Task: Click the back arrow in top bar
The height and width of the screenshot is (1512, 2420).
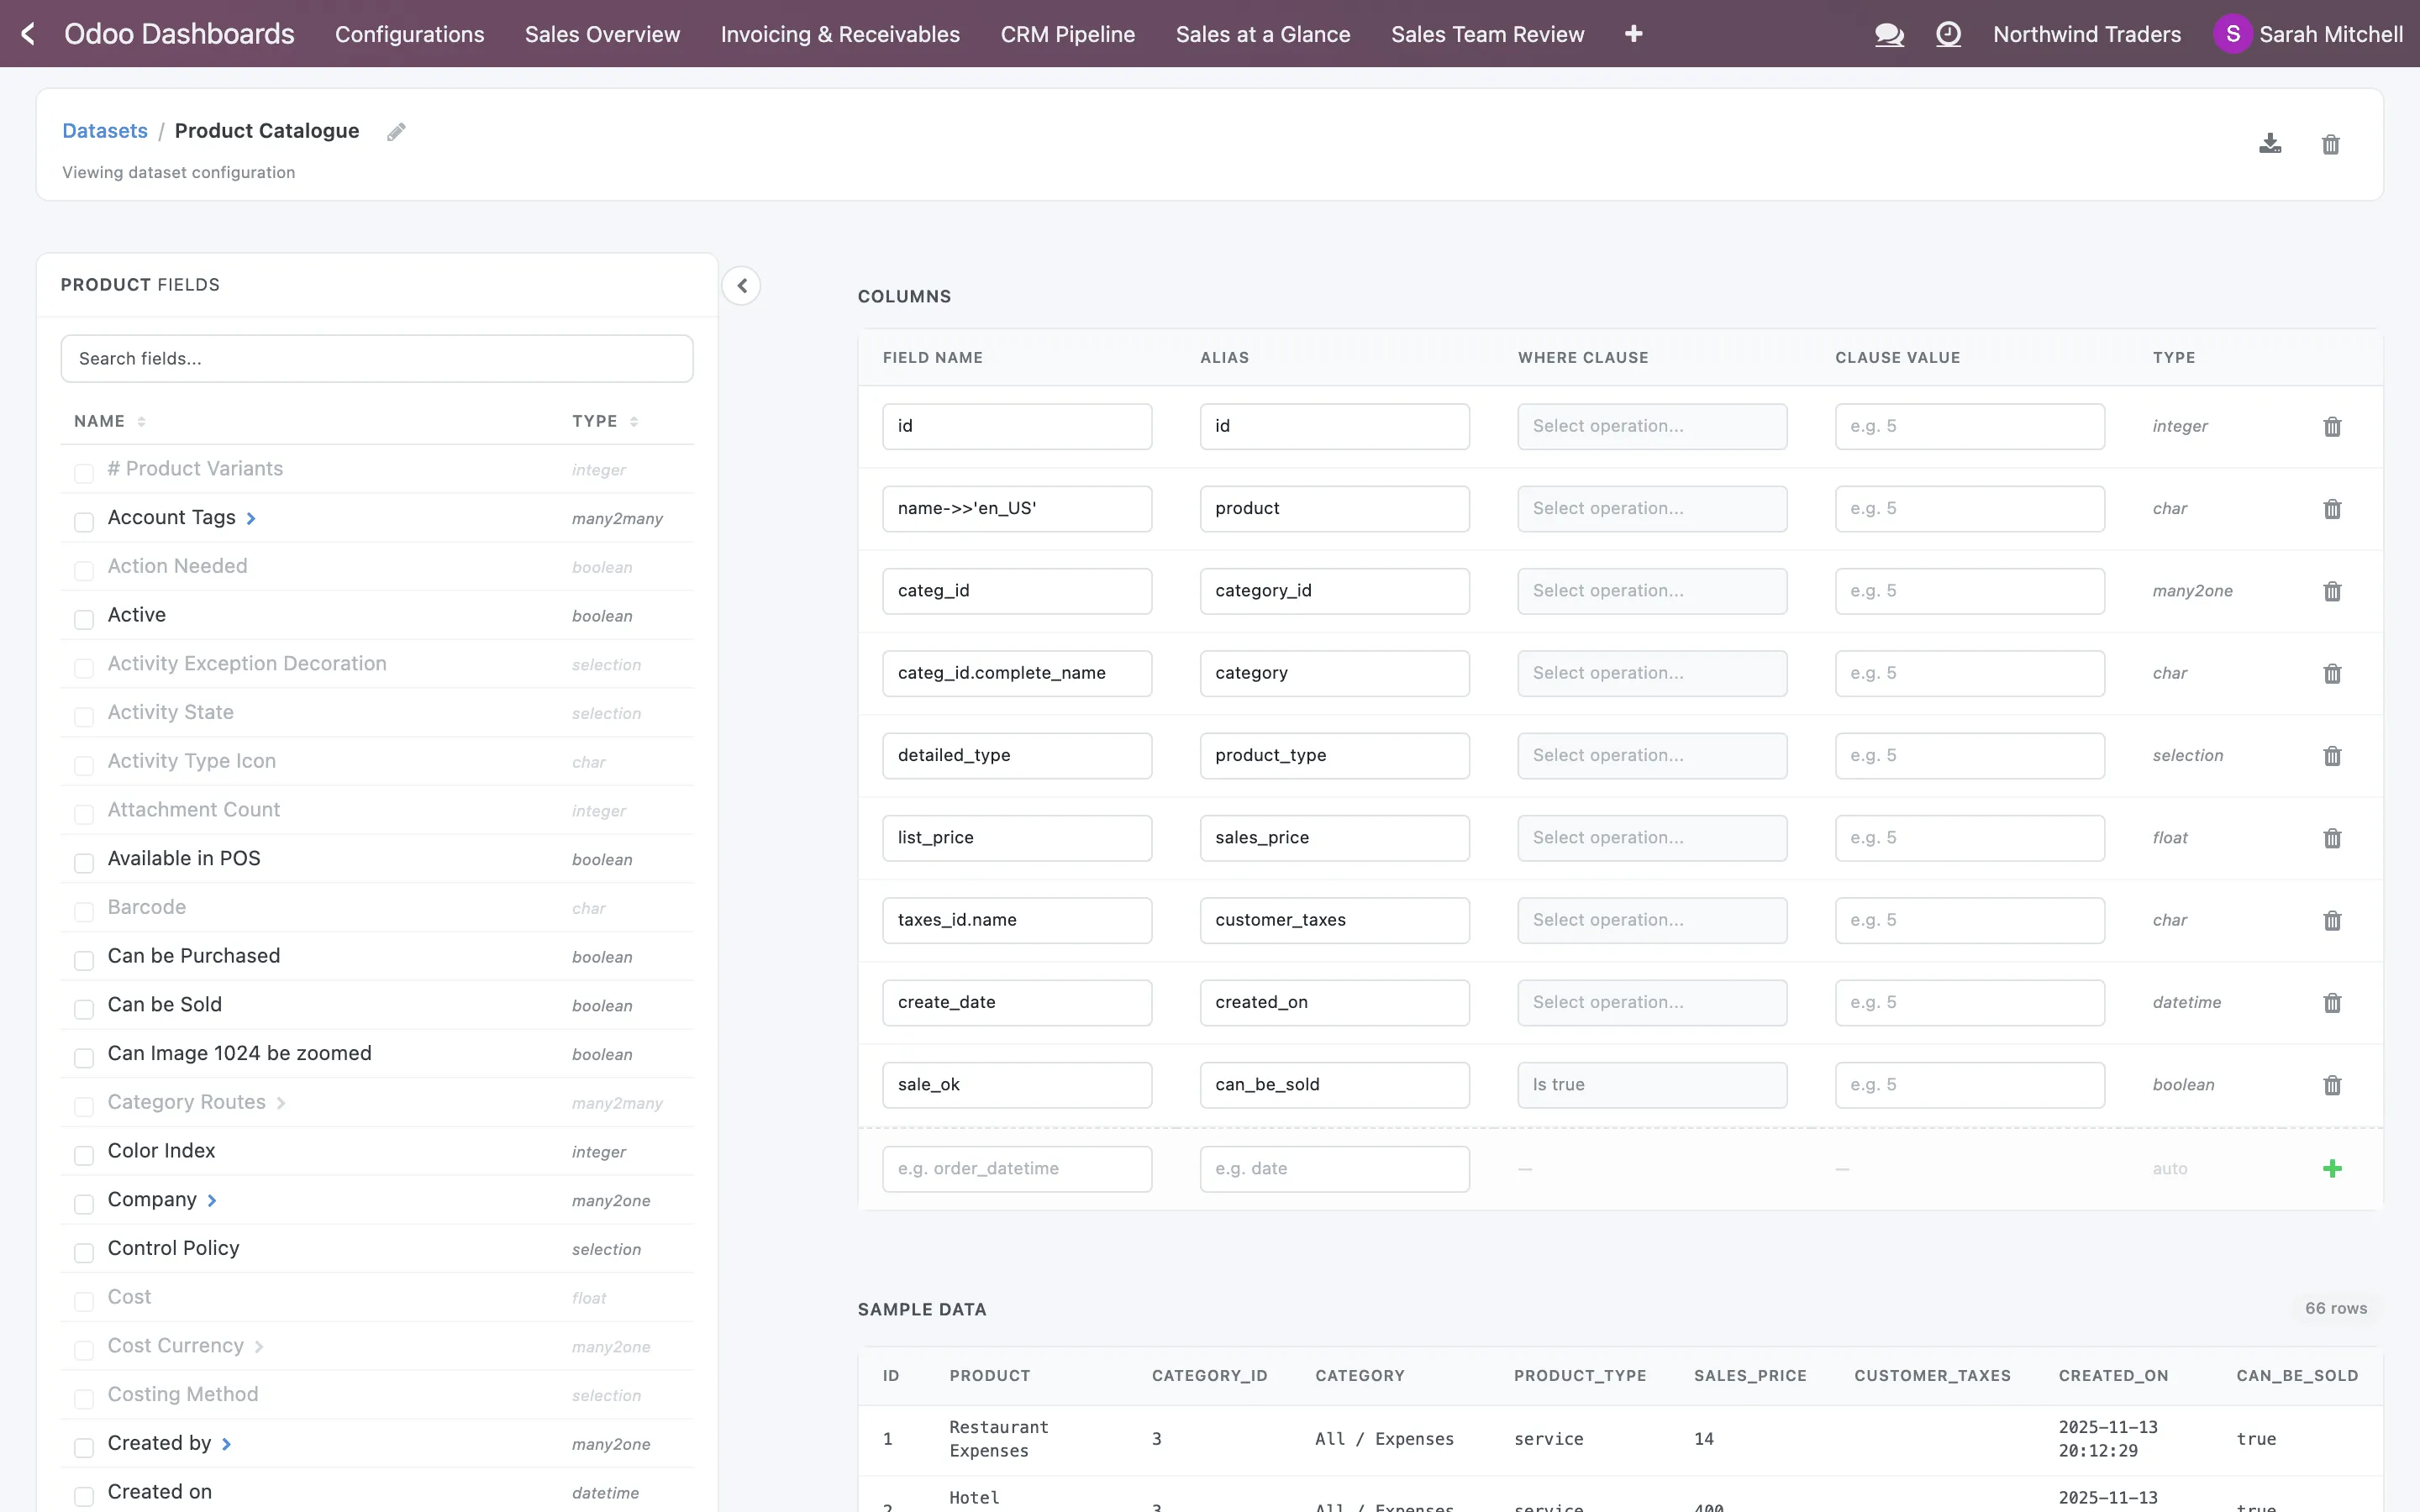Action: (28, 34)
